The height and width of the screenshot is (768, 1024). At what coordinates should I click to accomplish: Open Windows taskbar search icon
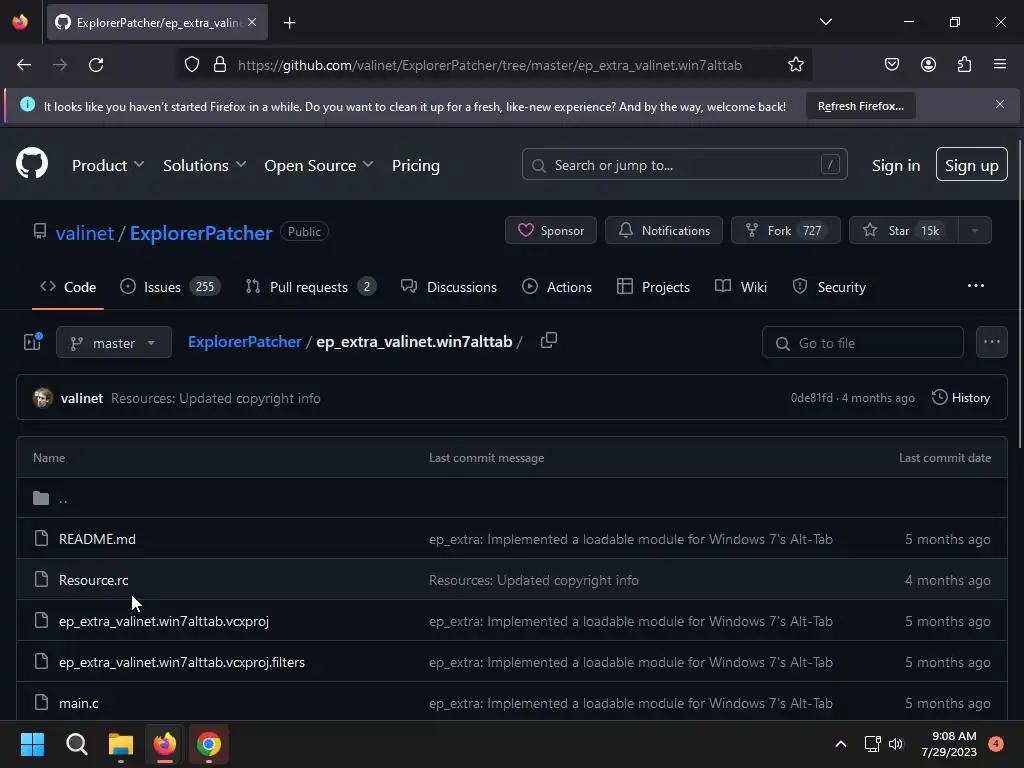coord(76,744)
